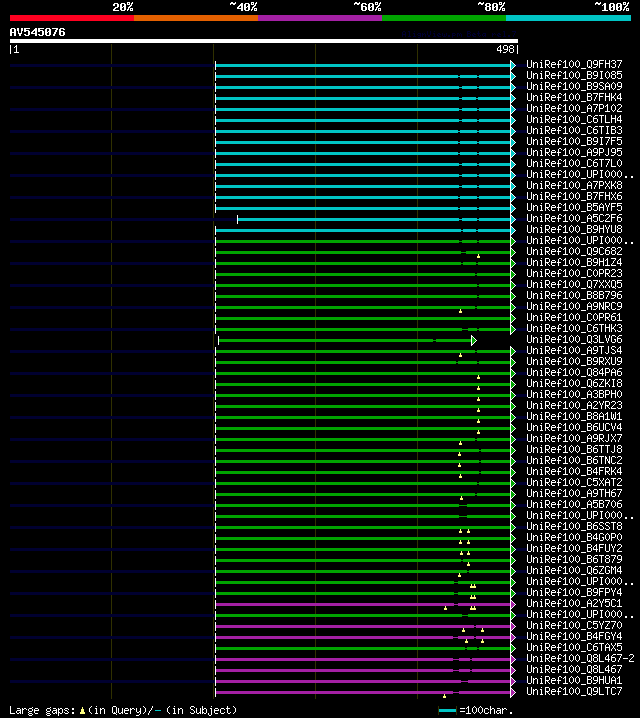Click the cyan alignment bar of UniRef100_Q9FH37
Image resolution: width=640 pixels, height=718 pixels.
pos(363,65)
